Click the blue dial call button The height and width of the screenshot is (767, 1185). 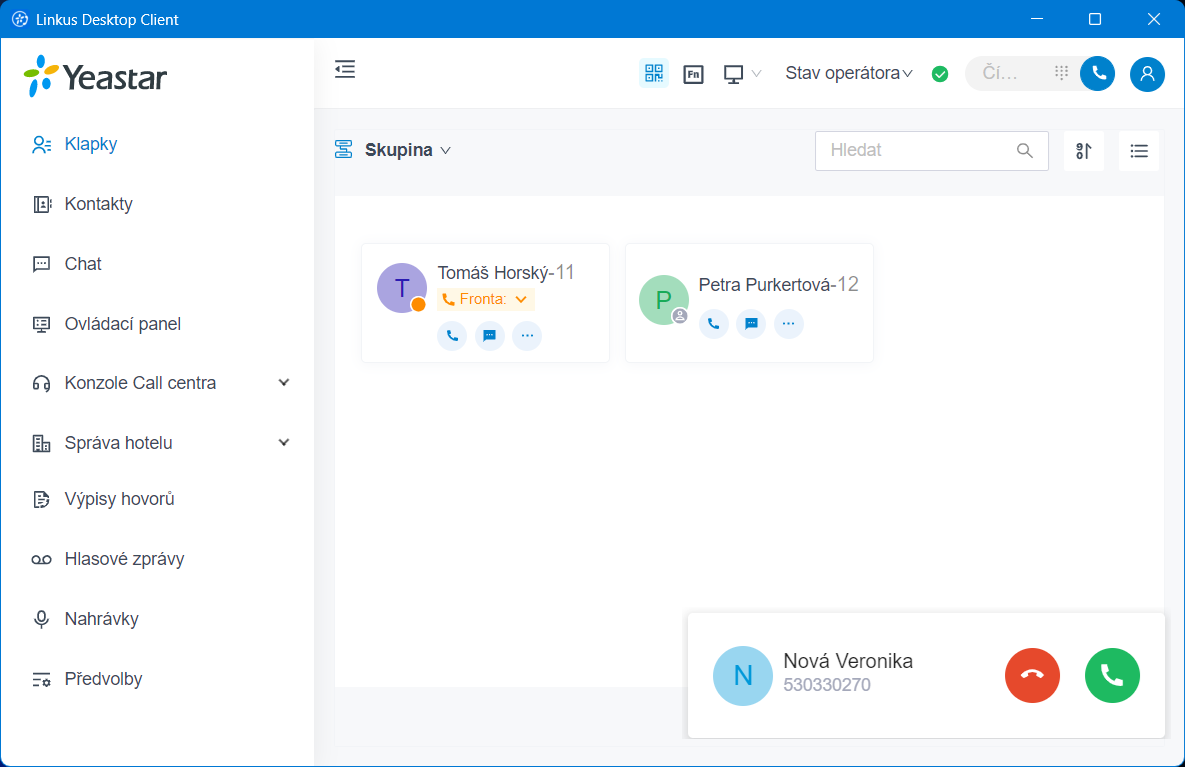(x=1097, y=73)
